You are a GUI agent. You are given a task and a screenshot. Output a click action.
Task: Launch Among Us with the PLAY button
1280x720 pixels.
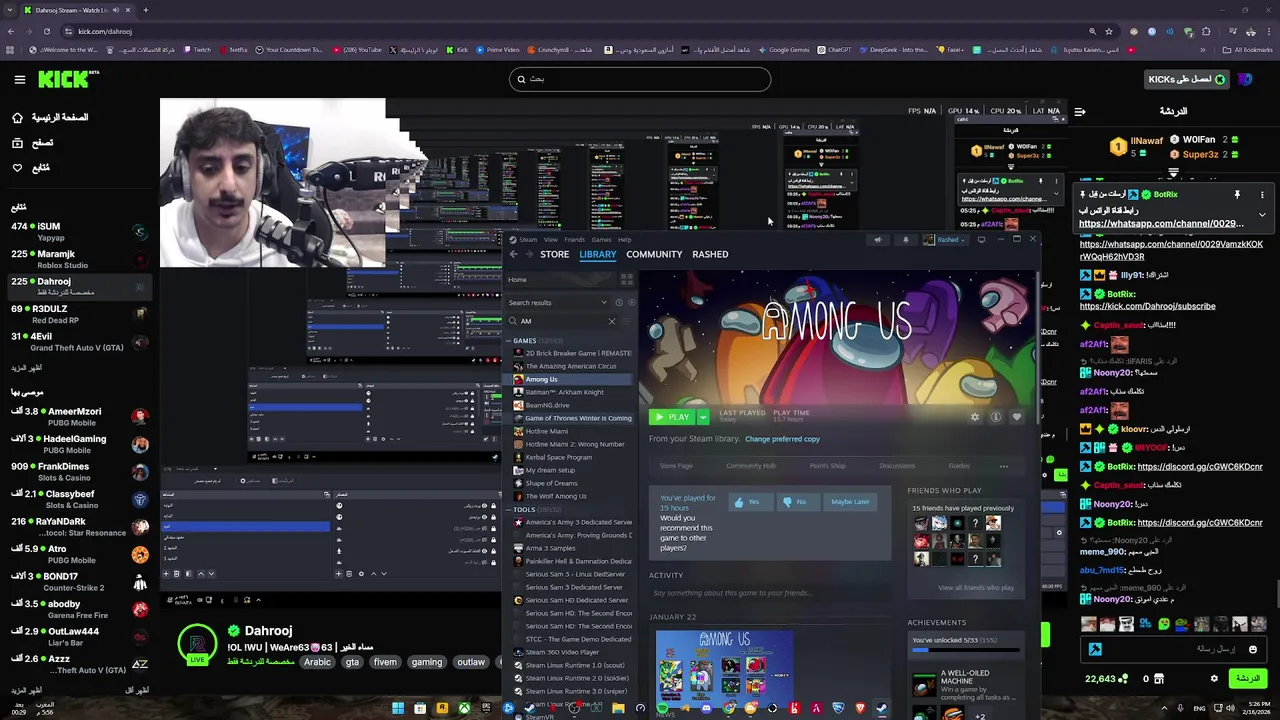click(x=672, y=417)
